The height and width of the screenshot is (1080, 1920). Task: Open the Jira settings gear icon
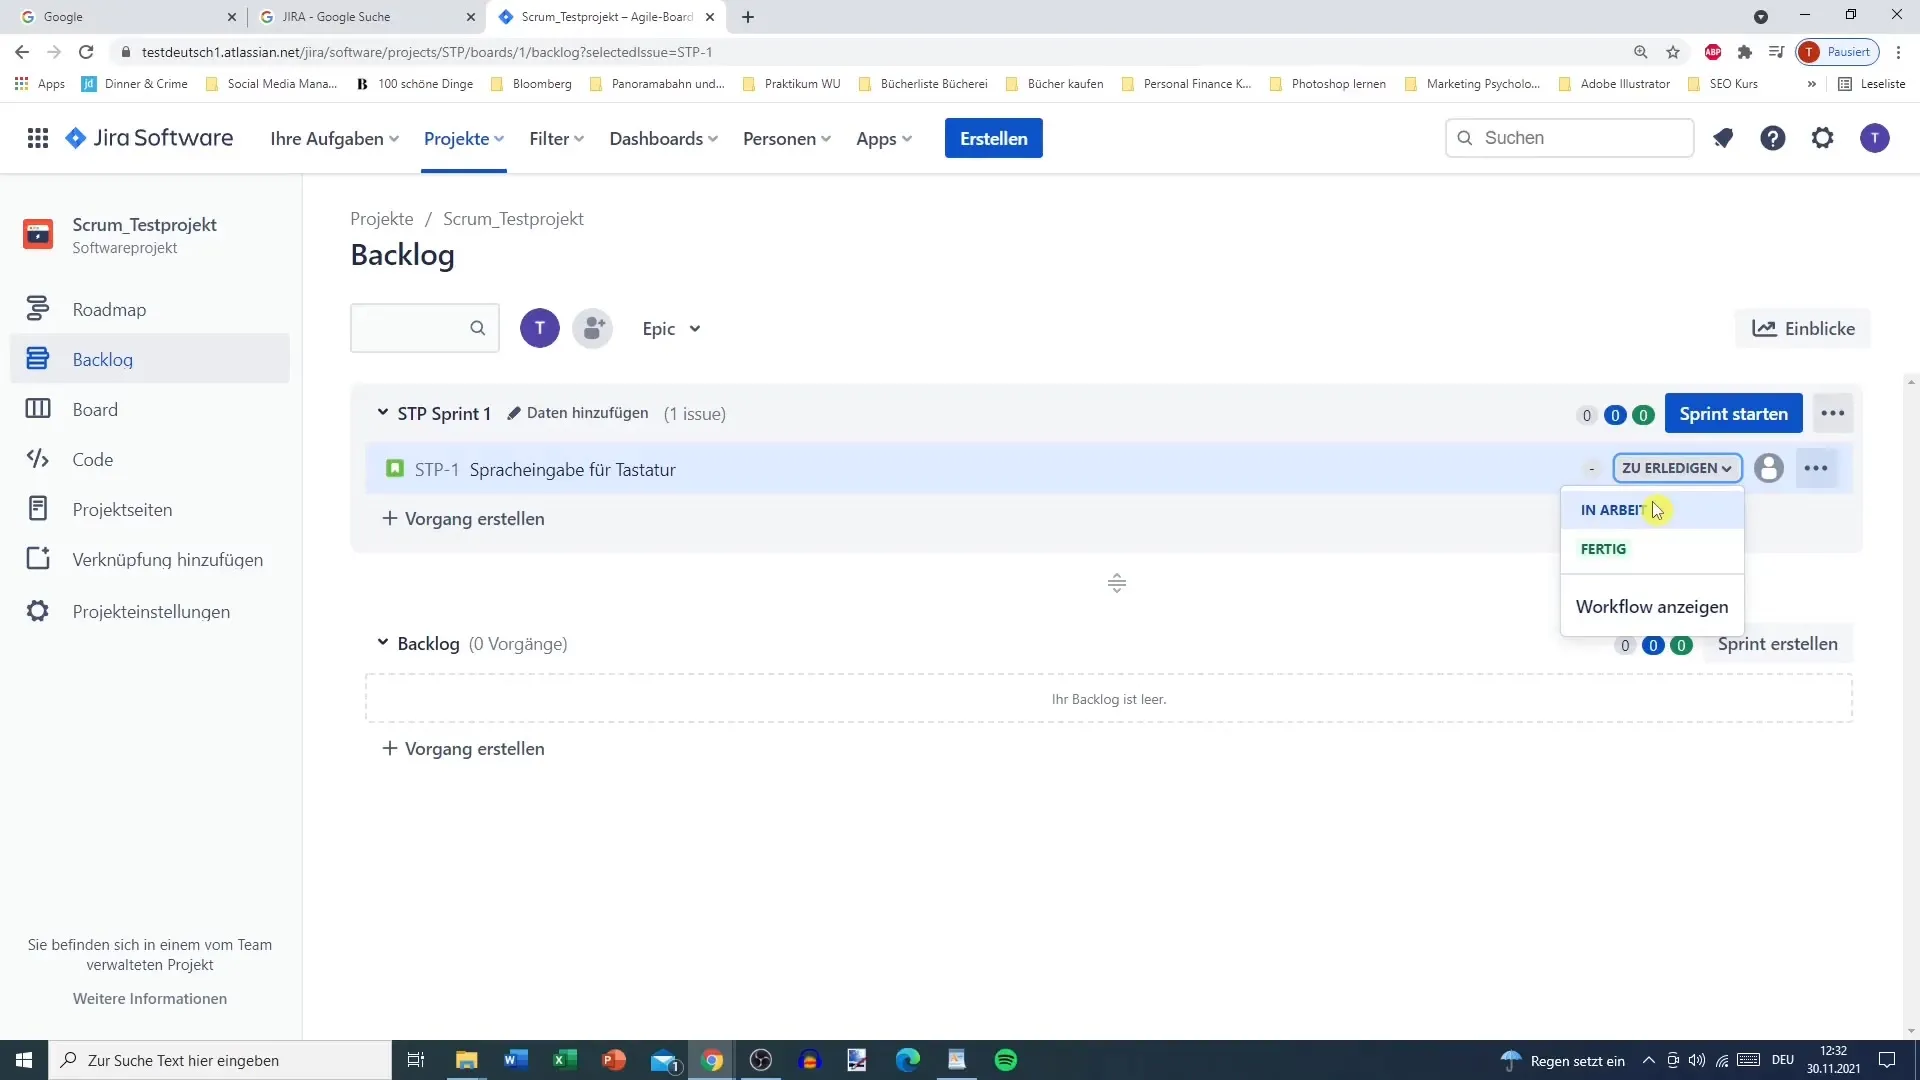tap(1822, 138)
